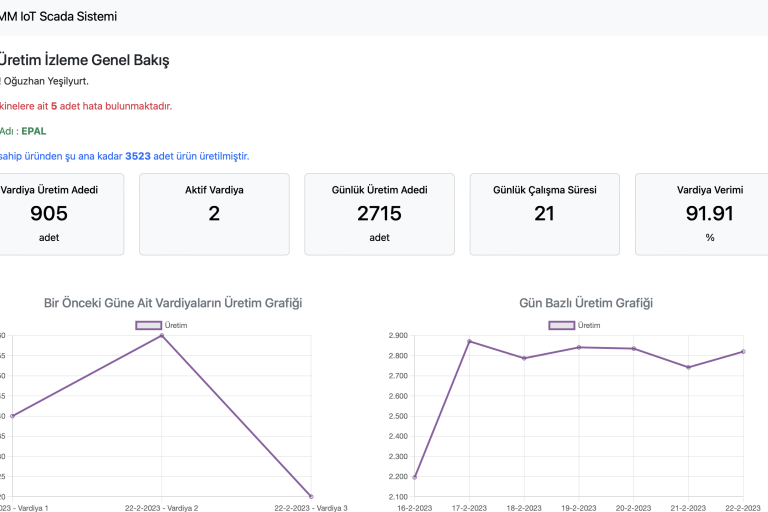Click the 16-2-2023 lowest data point
Screen dimensions: 768x512
pyautogui.click(x=414, y=477)
